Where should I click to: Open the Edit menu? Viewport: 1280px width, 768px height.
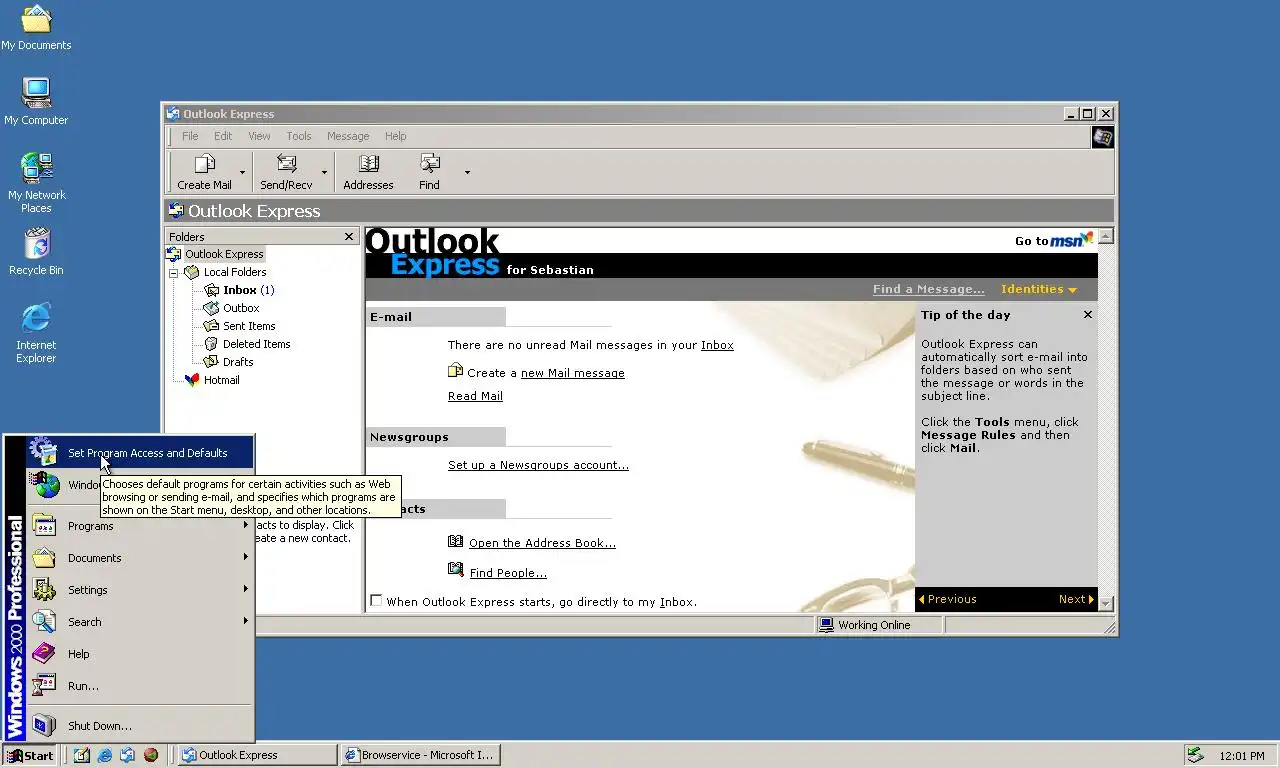223,136
